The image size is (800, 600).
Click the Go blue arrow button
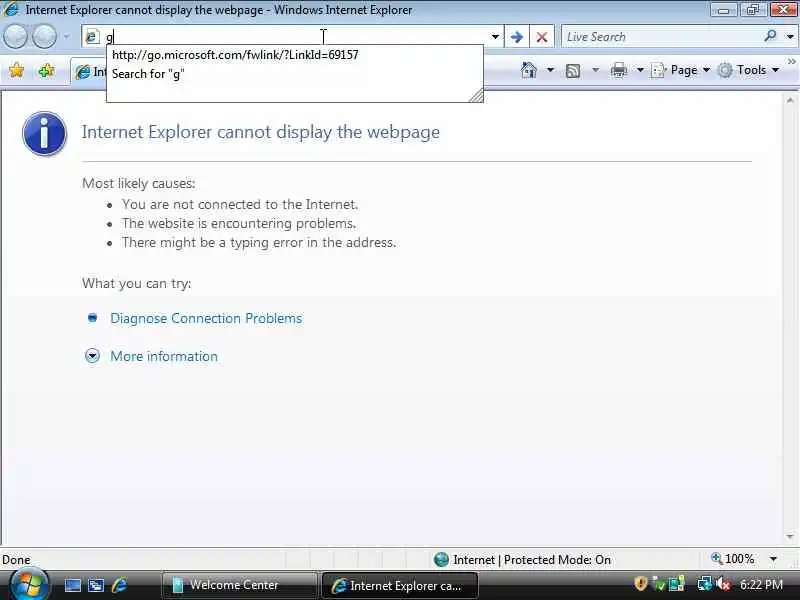click(x=517, y=37)
